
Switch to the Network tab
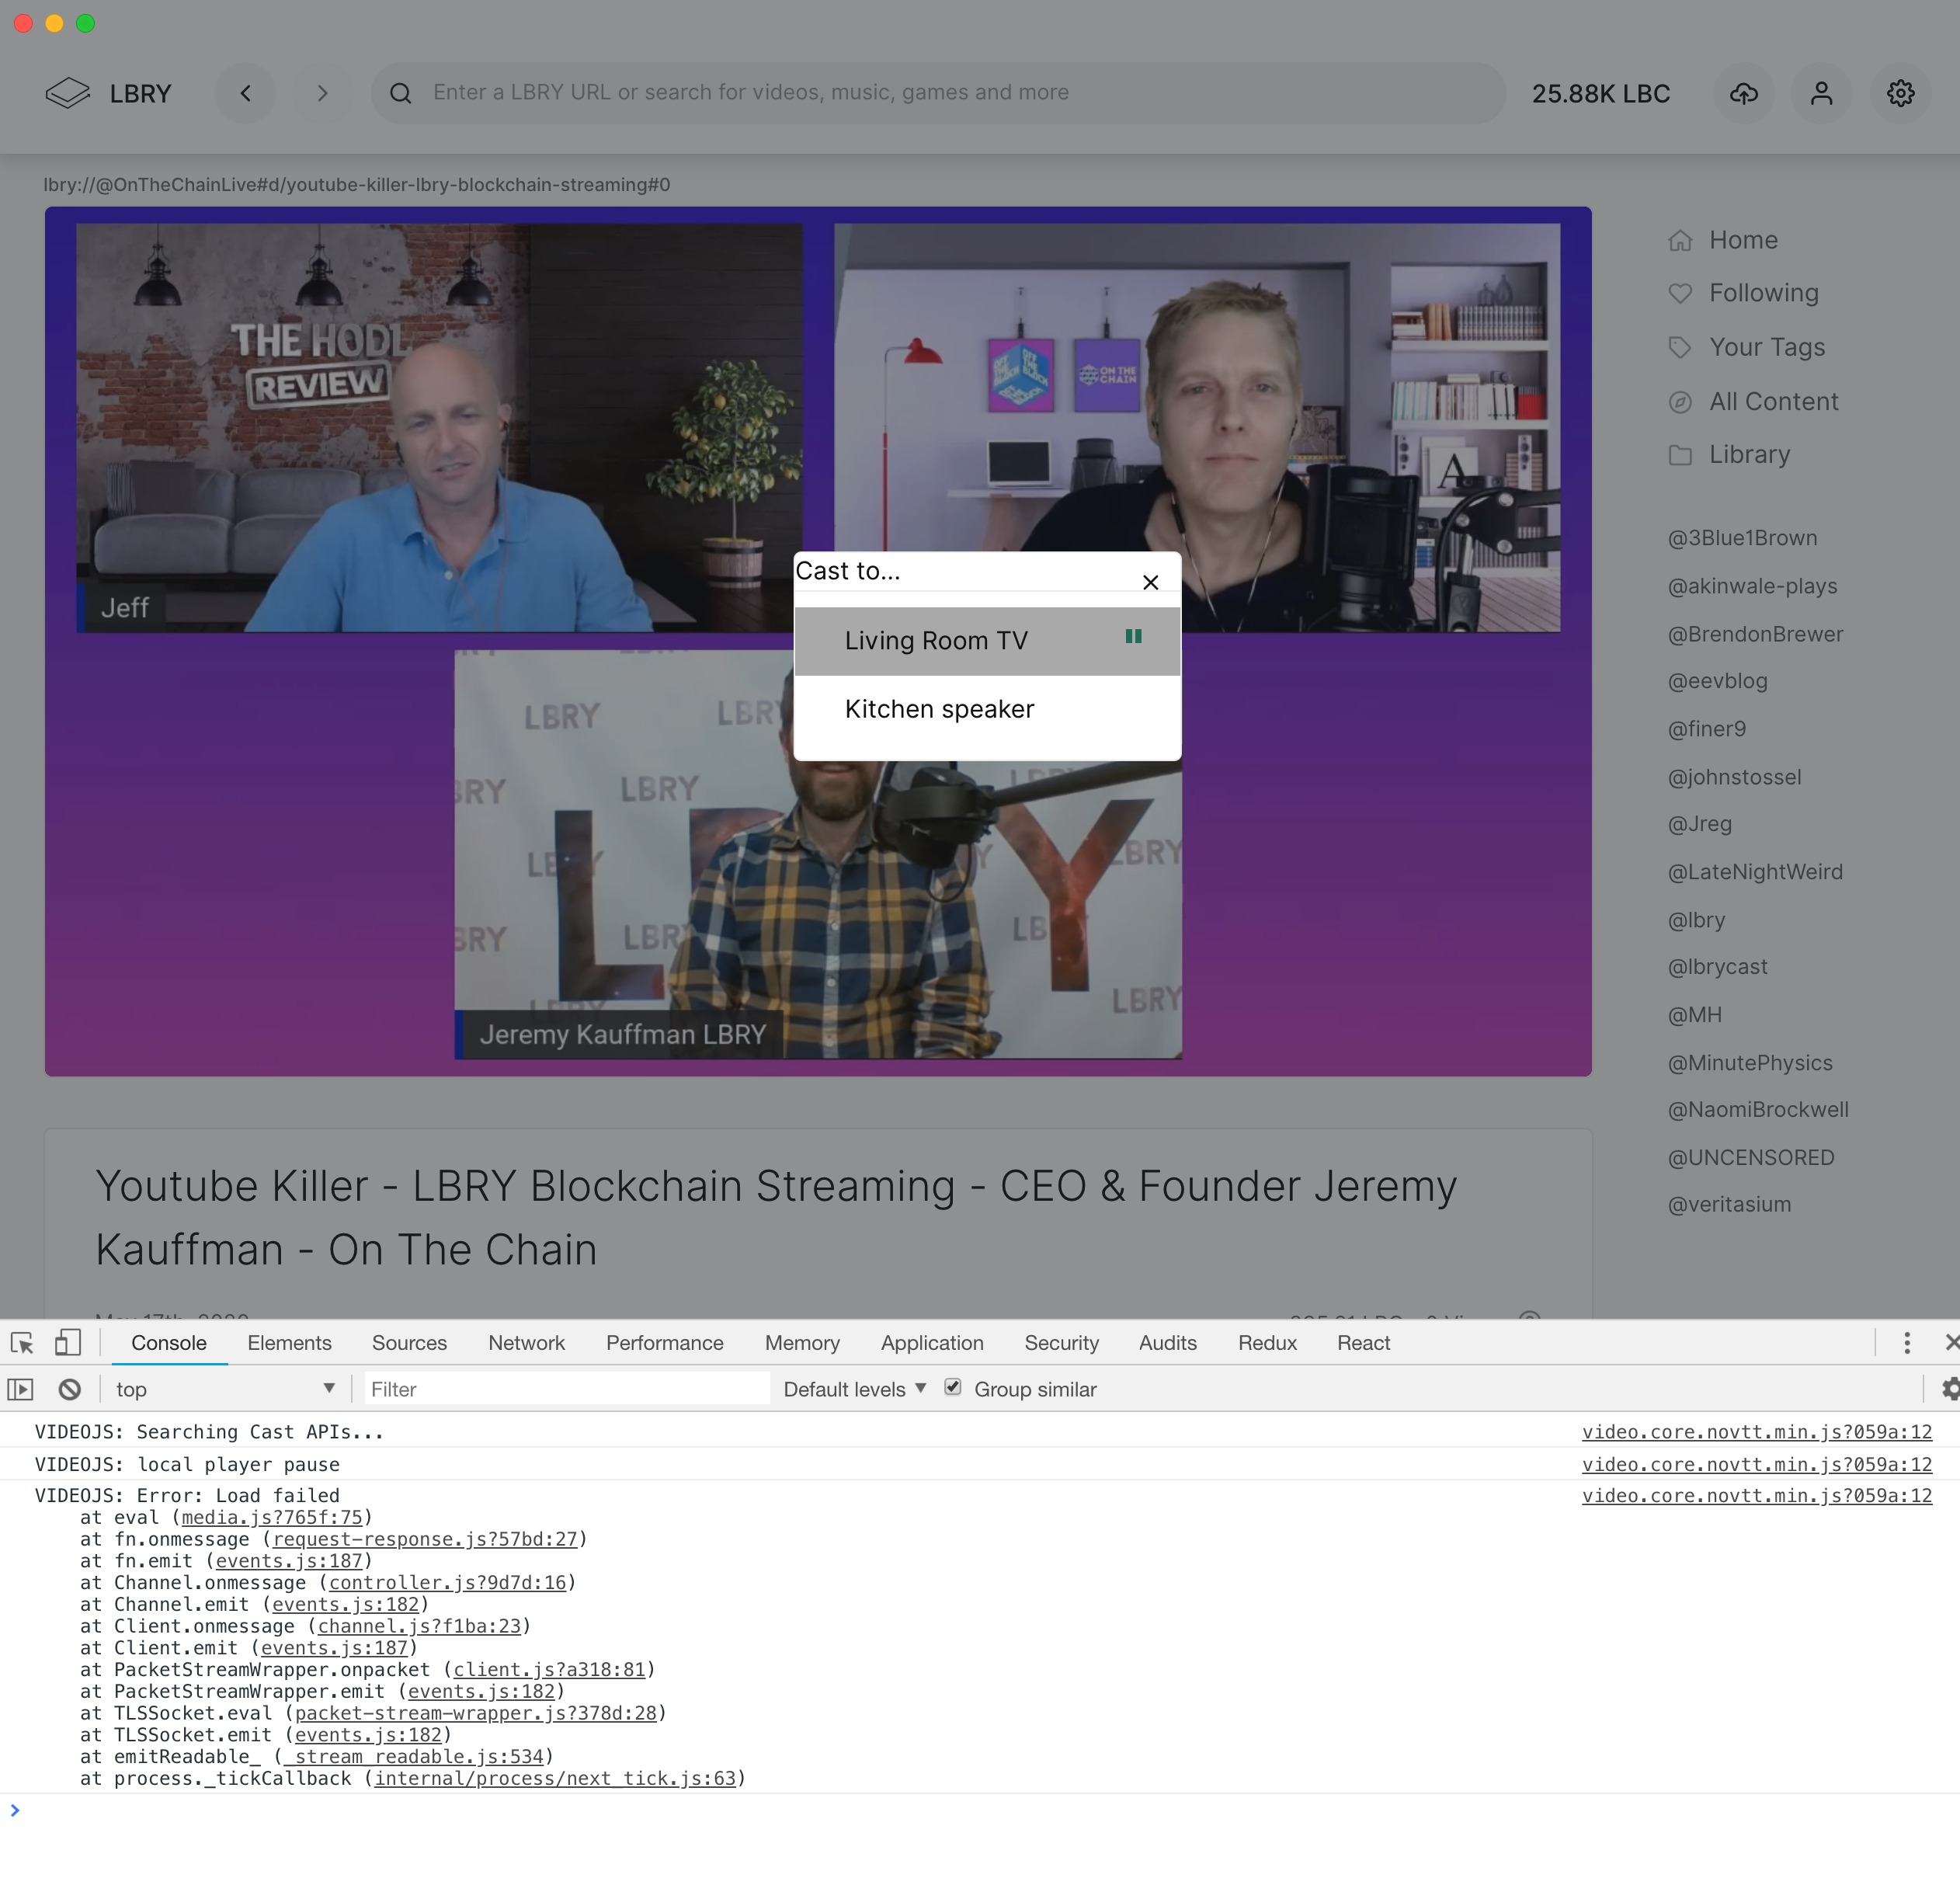pos(526,1343)
